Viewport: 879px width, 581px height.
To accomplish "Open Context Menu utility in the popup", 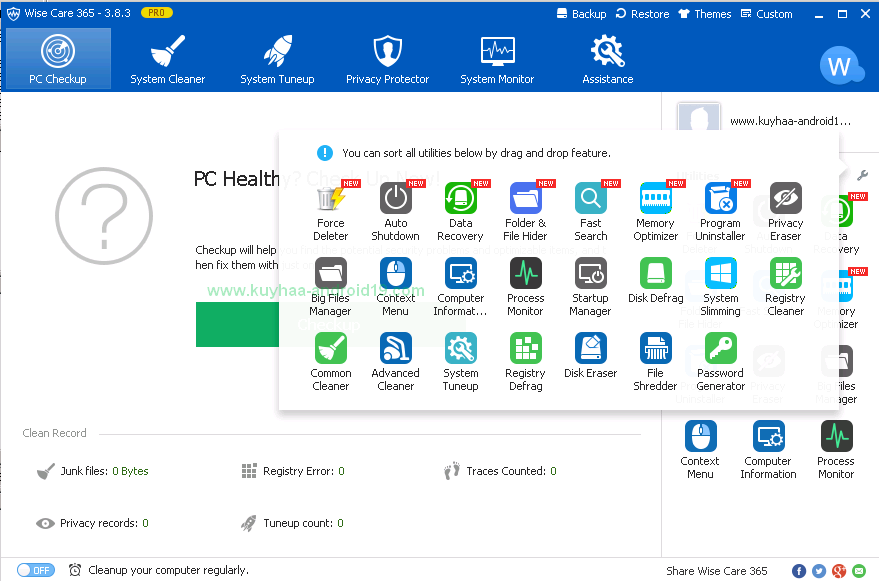I will (x=396, y=287).
